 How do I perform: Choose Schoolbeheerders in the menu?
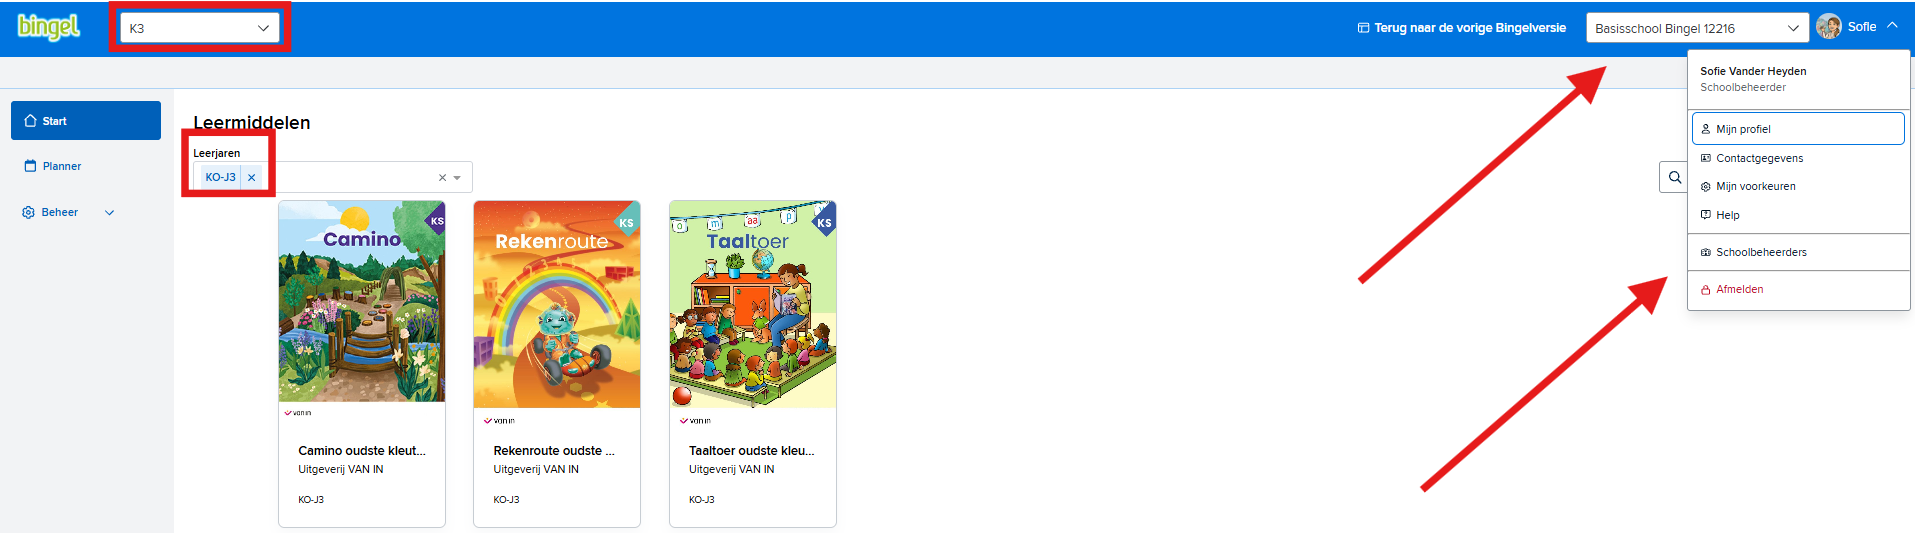tap(1798, 252)
